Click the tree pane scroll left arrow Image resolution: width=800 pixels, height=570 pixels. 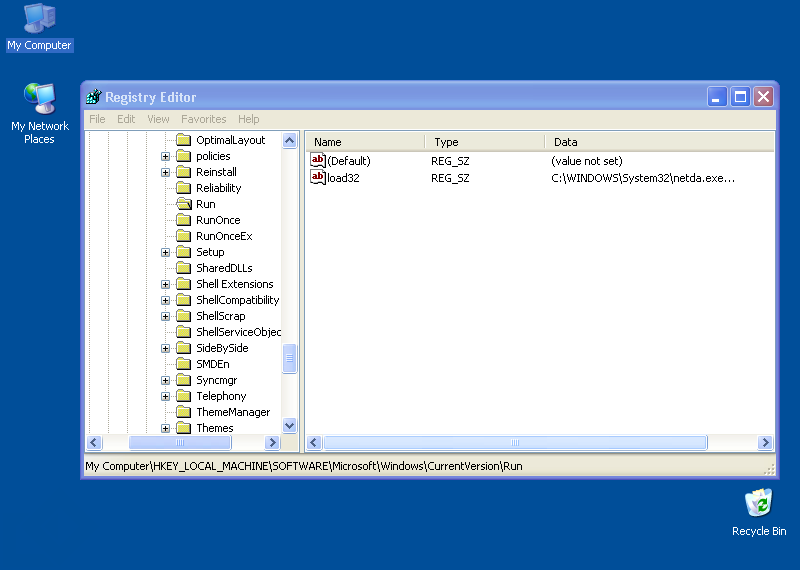point(94,442)
